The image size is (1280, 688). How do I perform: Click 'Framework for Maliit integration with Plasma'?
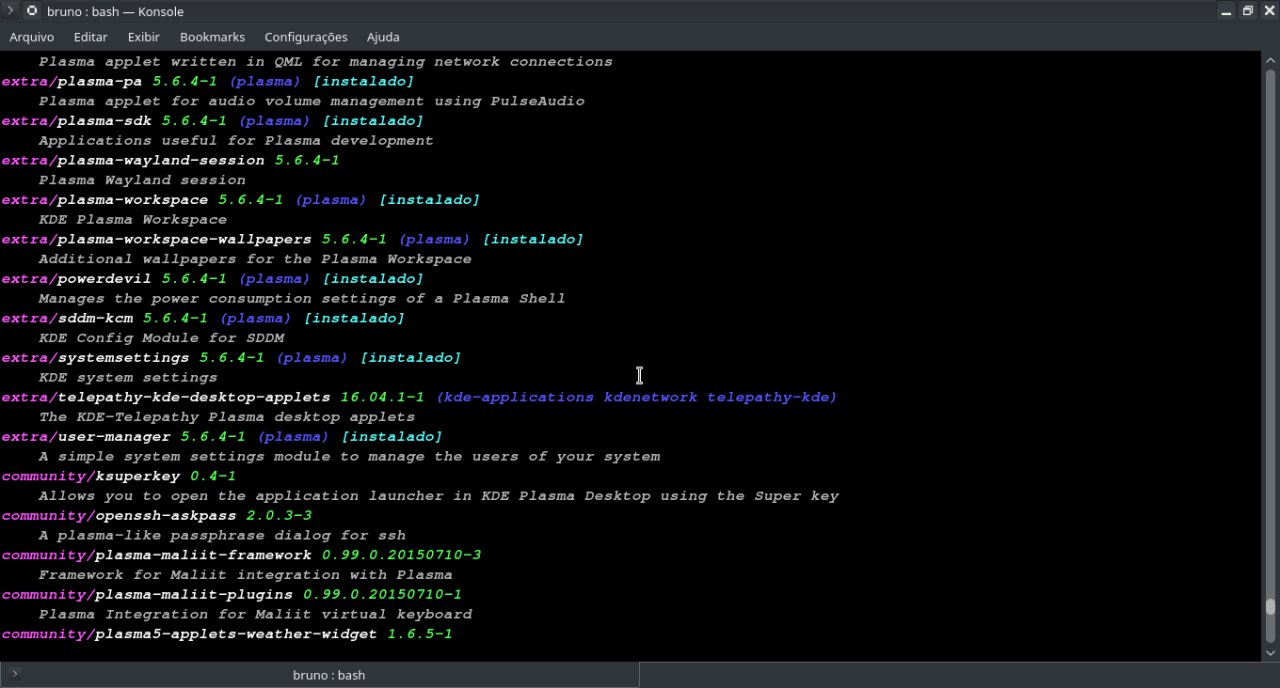pyautogui.click(x=245, y=575)
